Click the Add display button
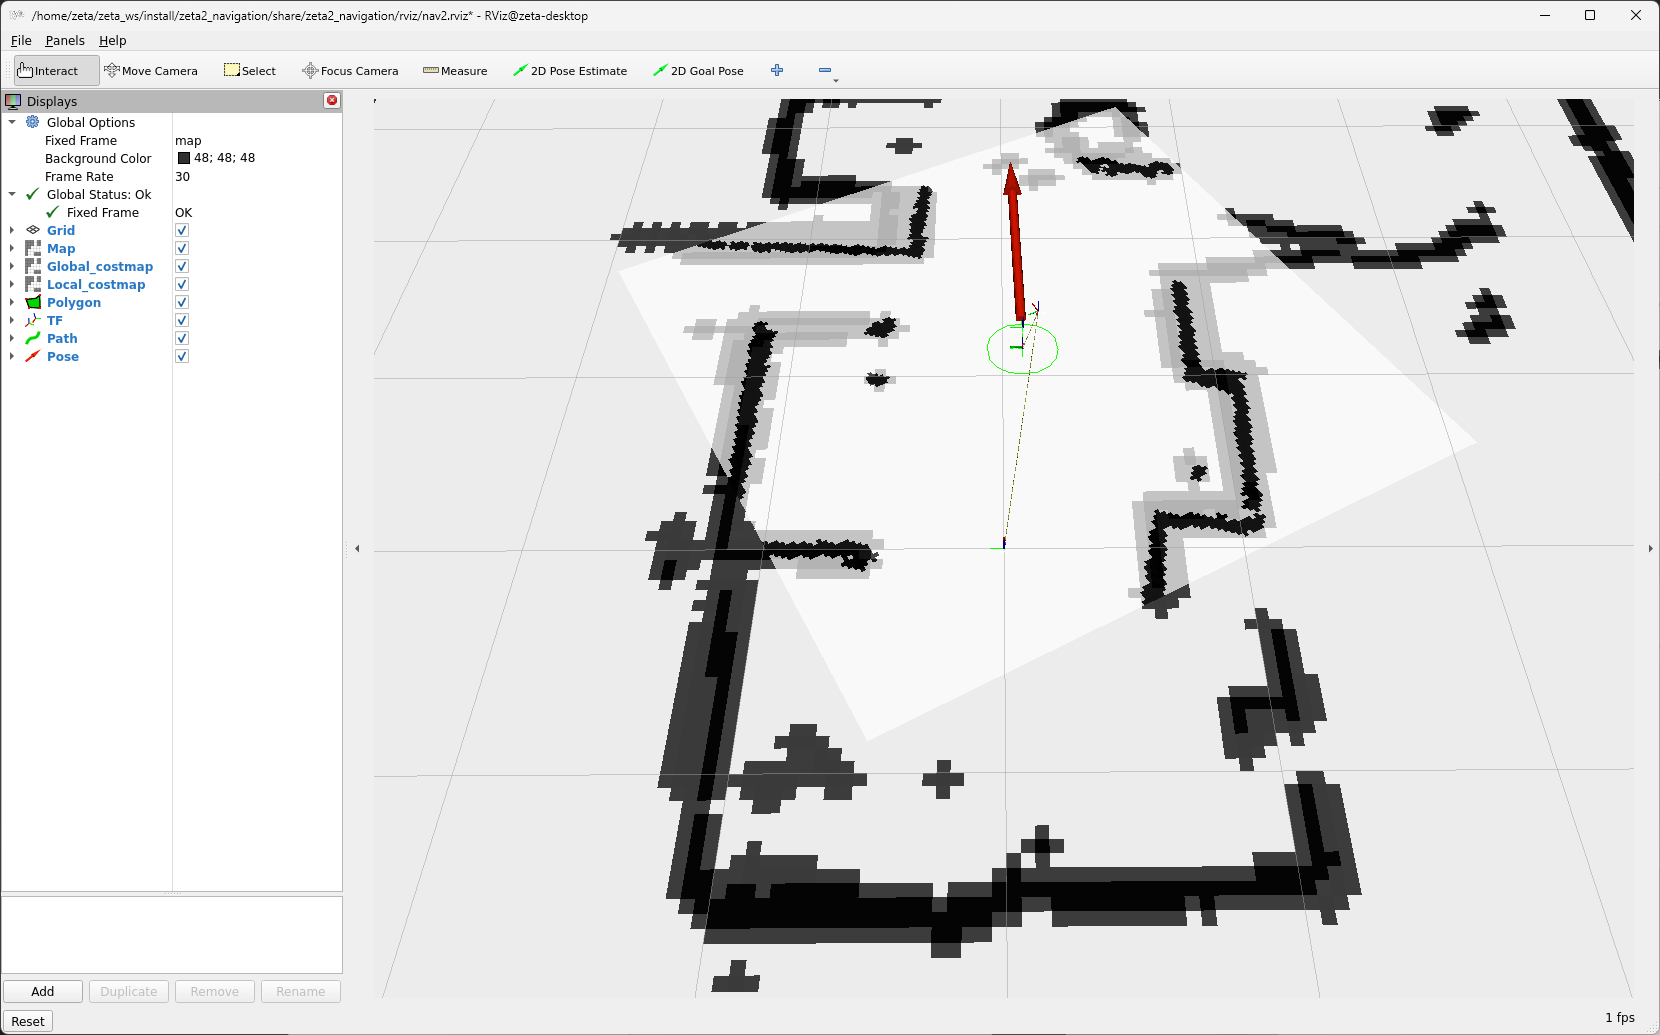 (x=43, y=991)
